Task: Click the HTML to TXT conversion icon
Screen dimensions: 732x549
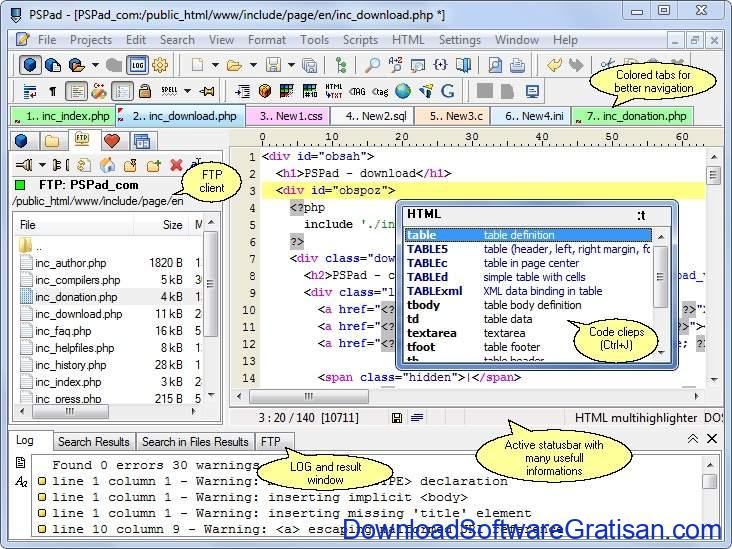Action: 334,91
